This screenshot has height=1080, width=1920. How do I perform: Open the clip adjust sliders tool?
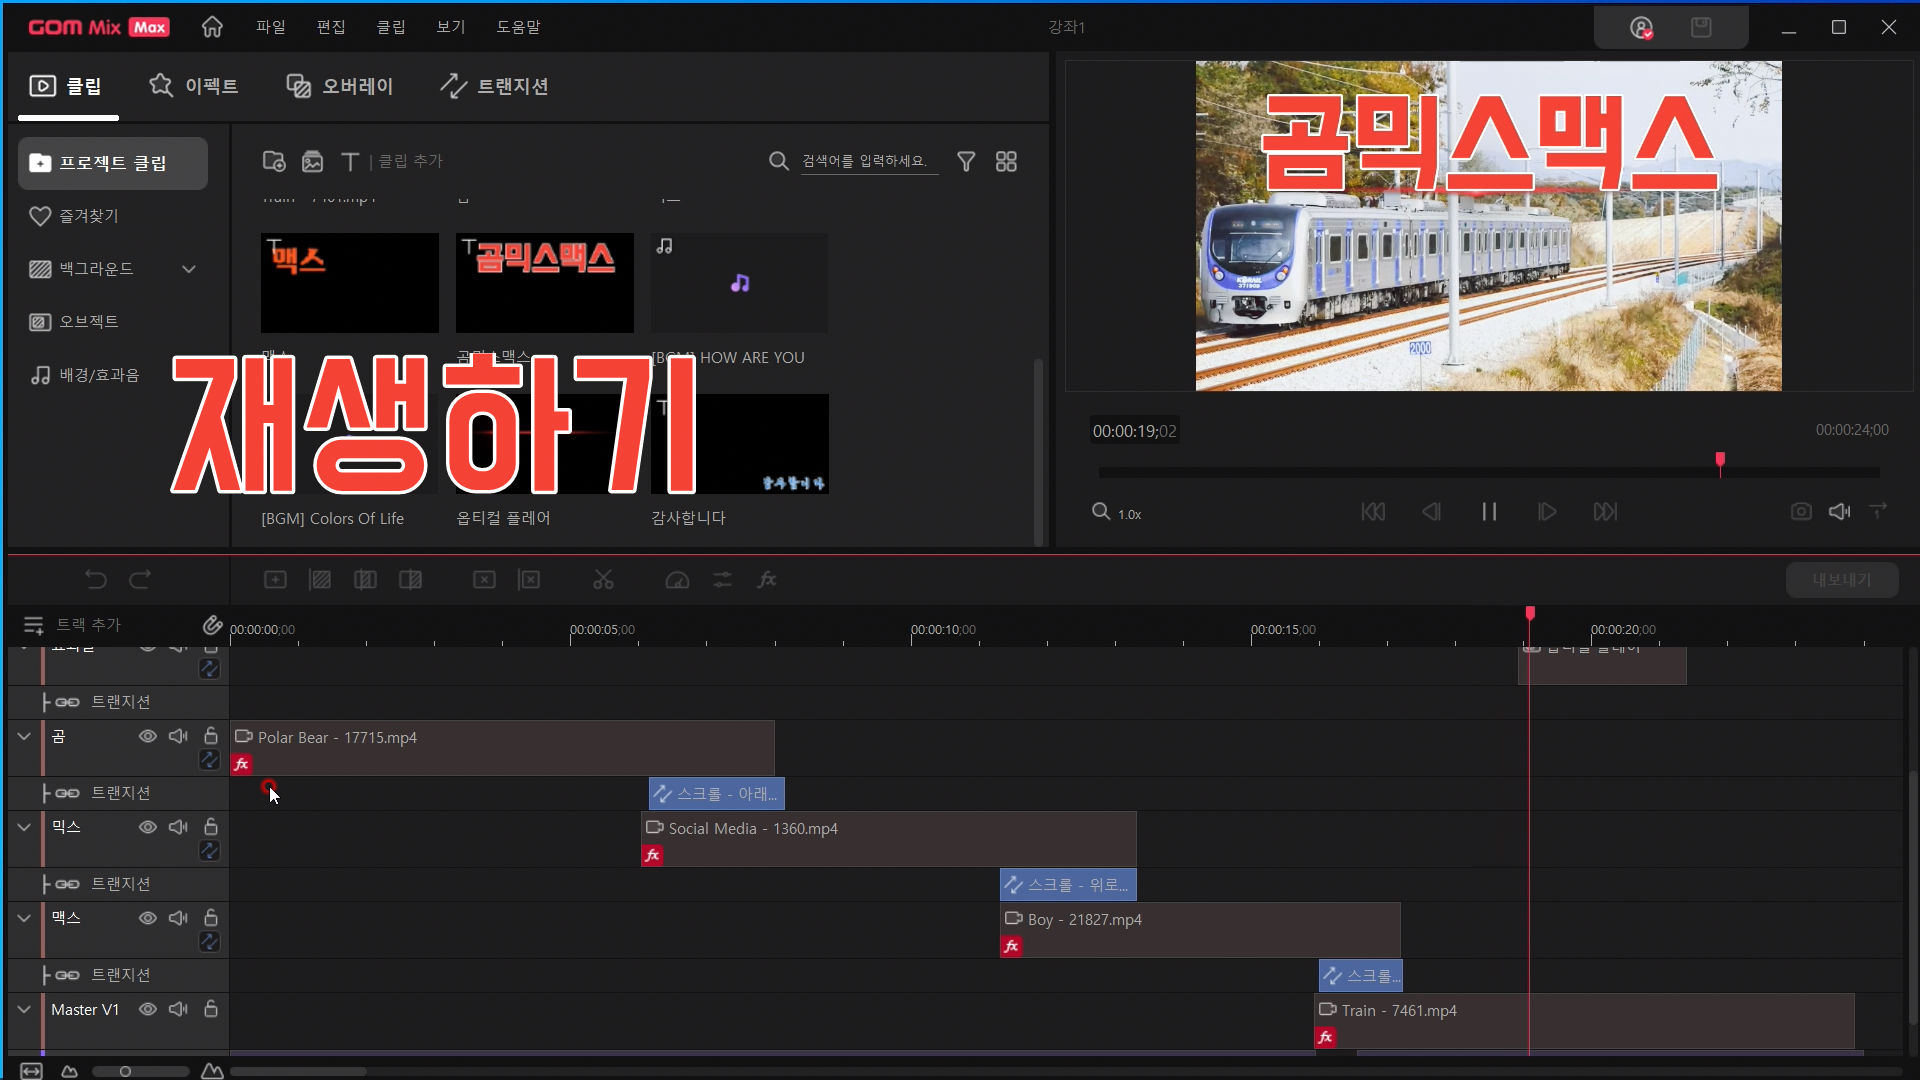[722, 580]
